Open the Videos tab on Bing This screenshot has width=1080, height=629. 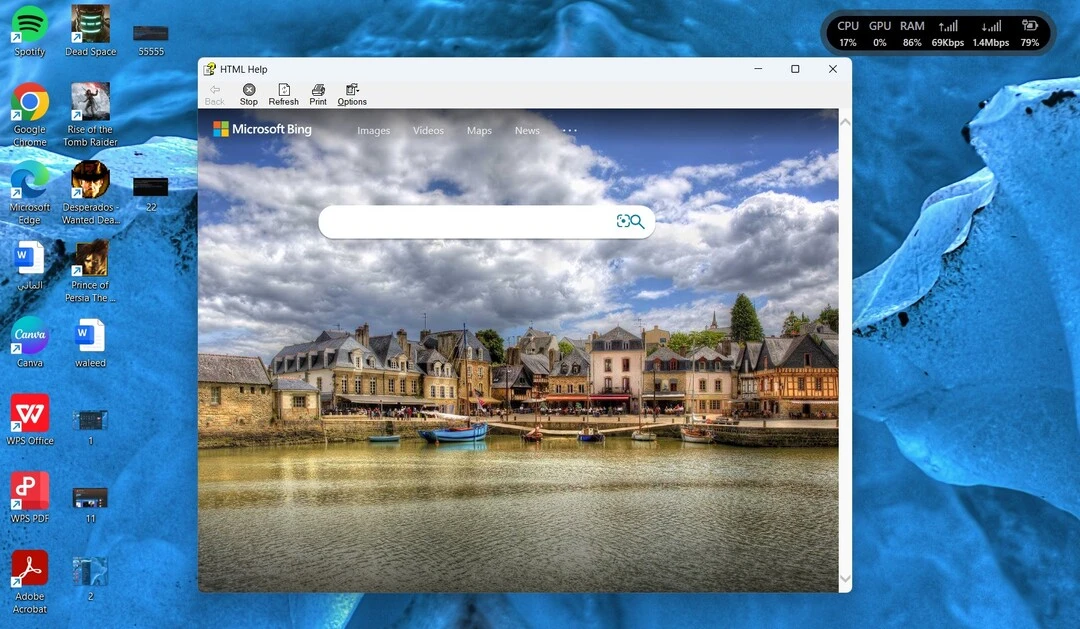428,130
